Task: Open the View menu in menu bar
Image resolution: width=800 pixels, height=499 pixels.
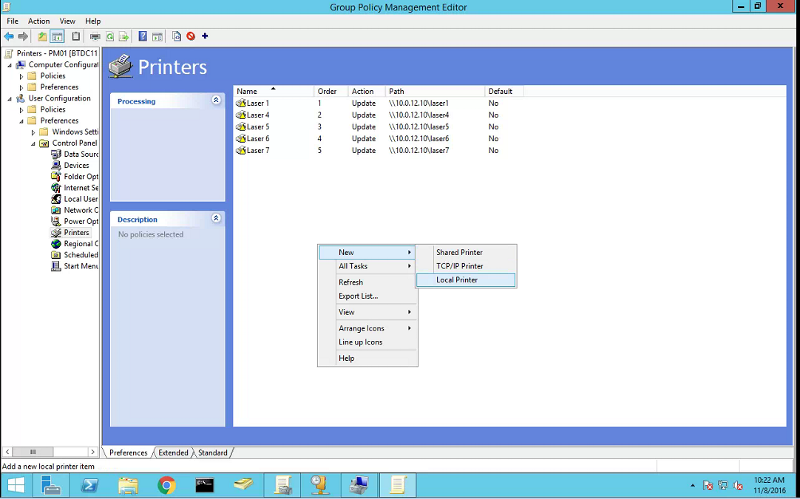Action: tap(67, 21)
